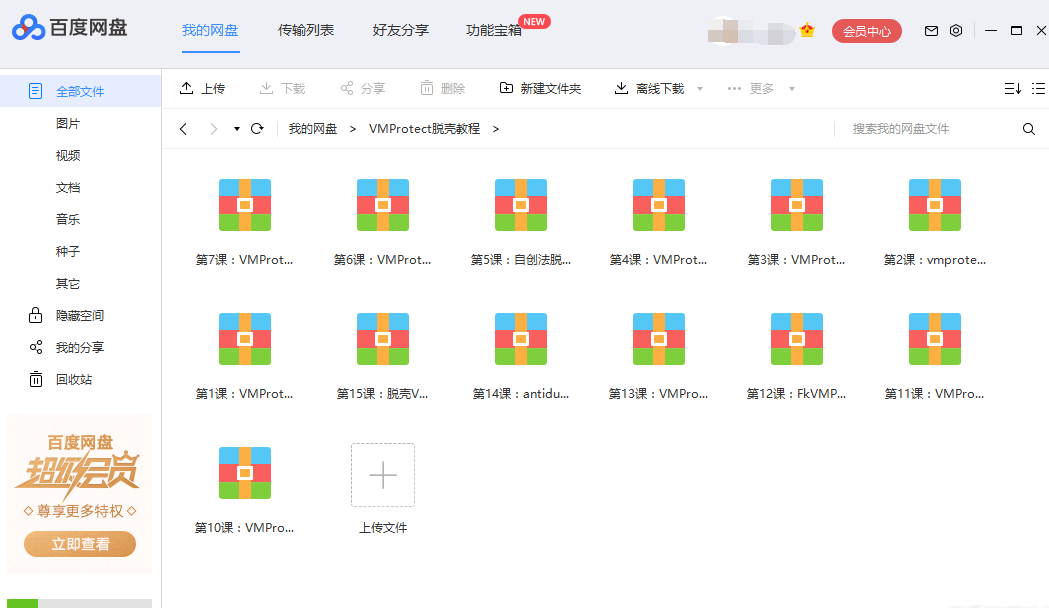Open 隐藏空间 with the lock icon
This screenshot has height=608, width=1049.
tap(66, 315)
